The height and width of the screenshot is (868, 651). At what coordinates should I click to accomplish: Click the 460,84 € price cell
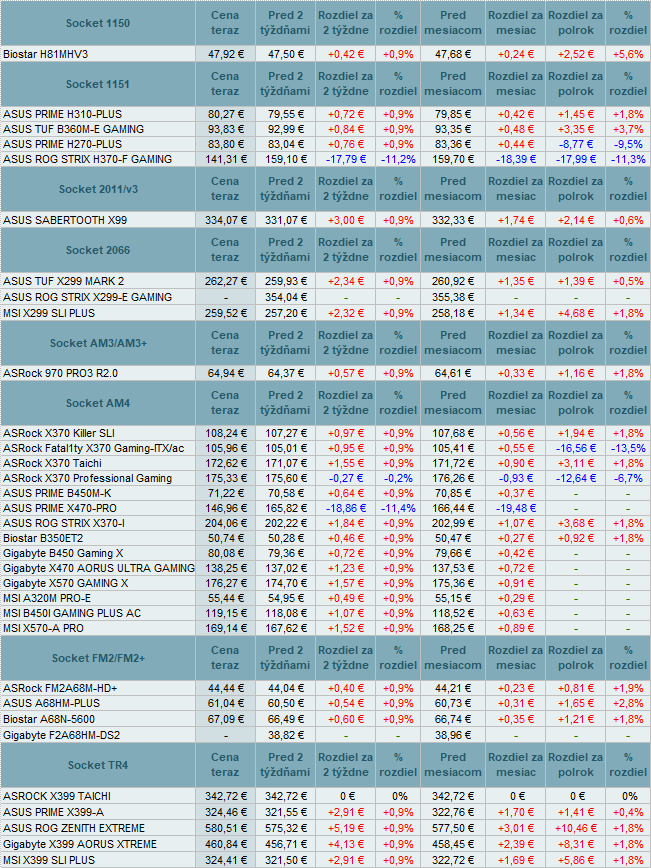click(225, 844)
